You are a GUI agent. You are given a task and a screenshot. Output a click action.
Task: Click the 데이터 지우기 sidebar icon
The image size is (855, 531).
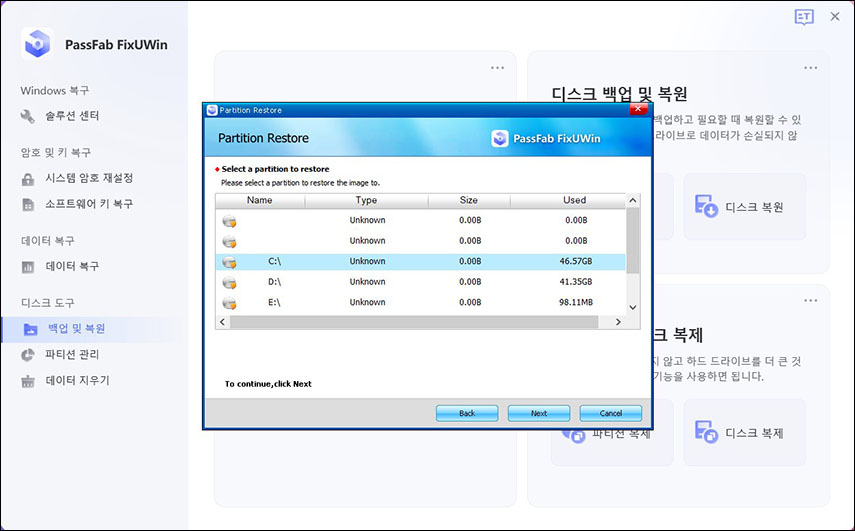click(28, 381)
